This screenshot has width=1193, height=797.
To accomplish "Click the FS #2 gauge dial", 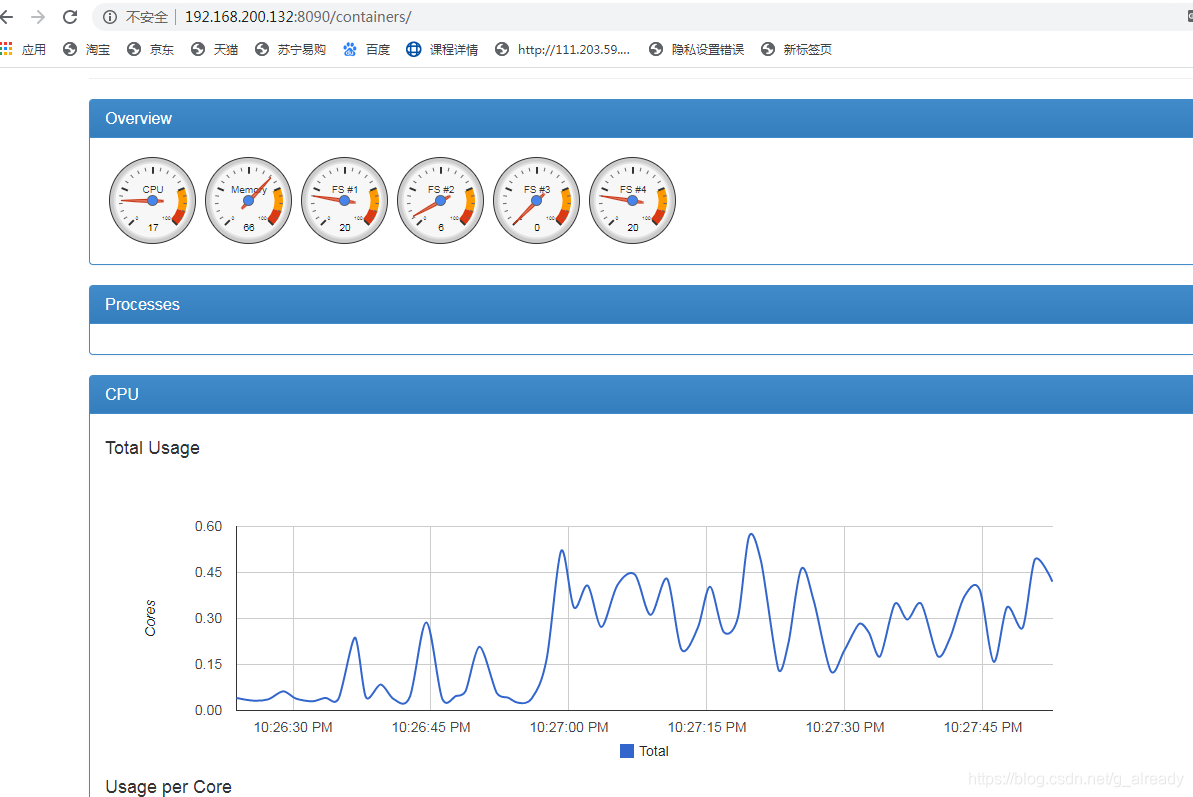I will (x=440, y=201).
